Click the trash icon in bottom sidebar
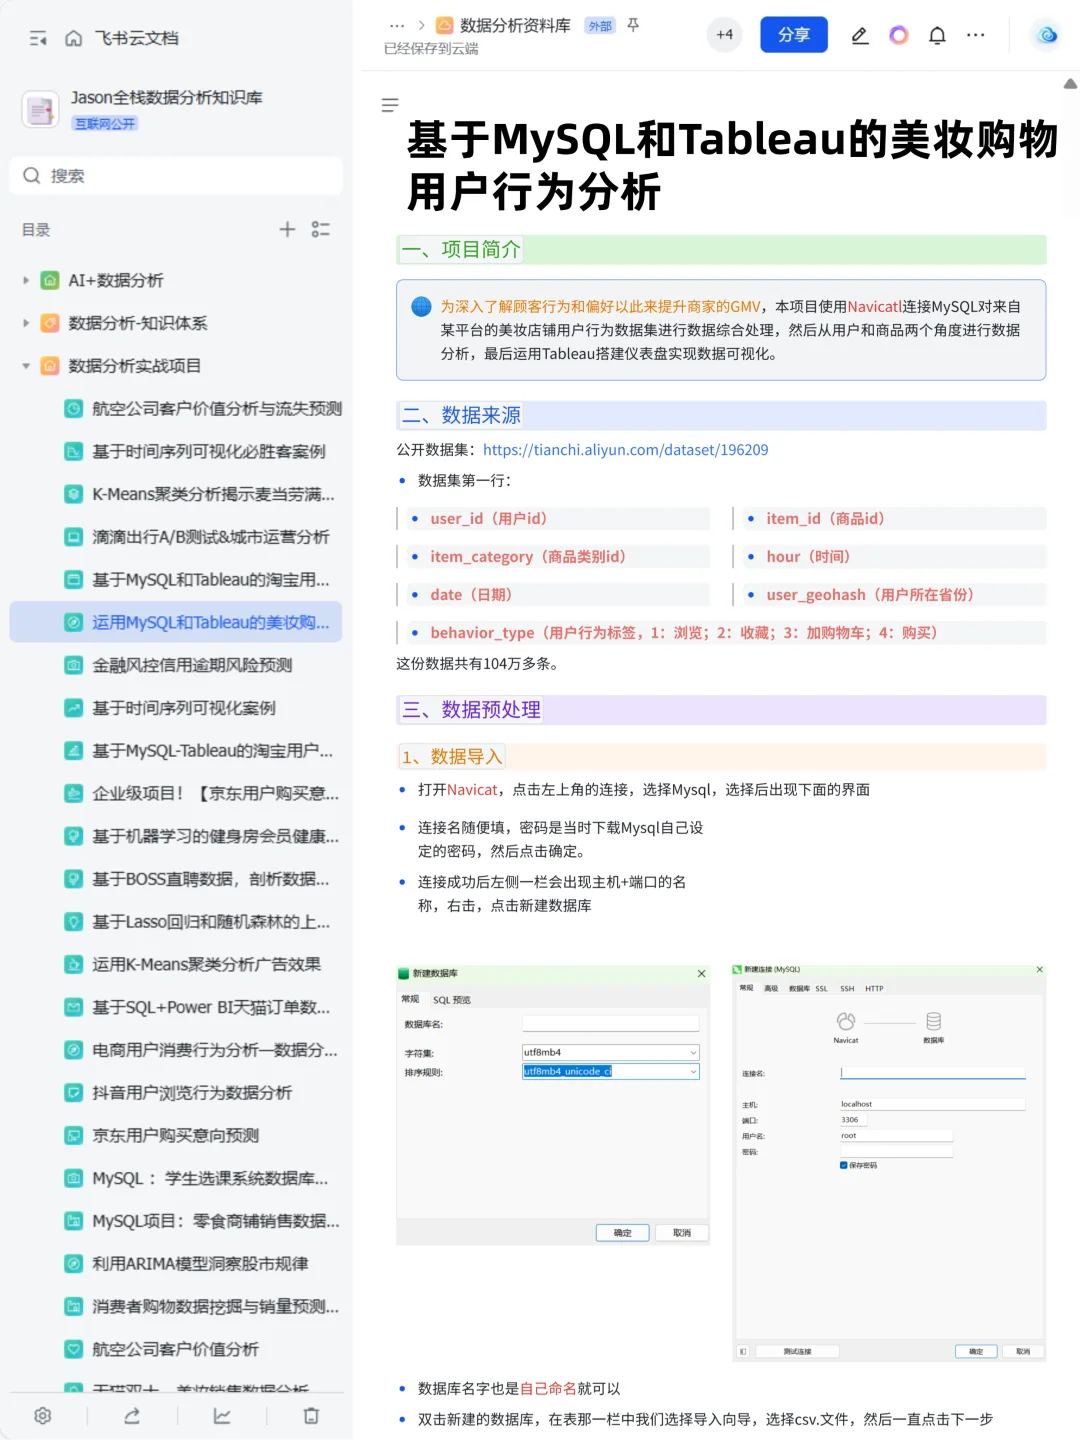Screen dimensions: 1080x1440 (x=311, y=1415)
